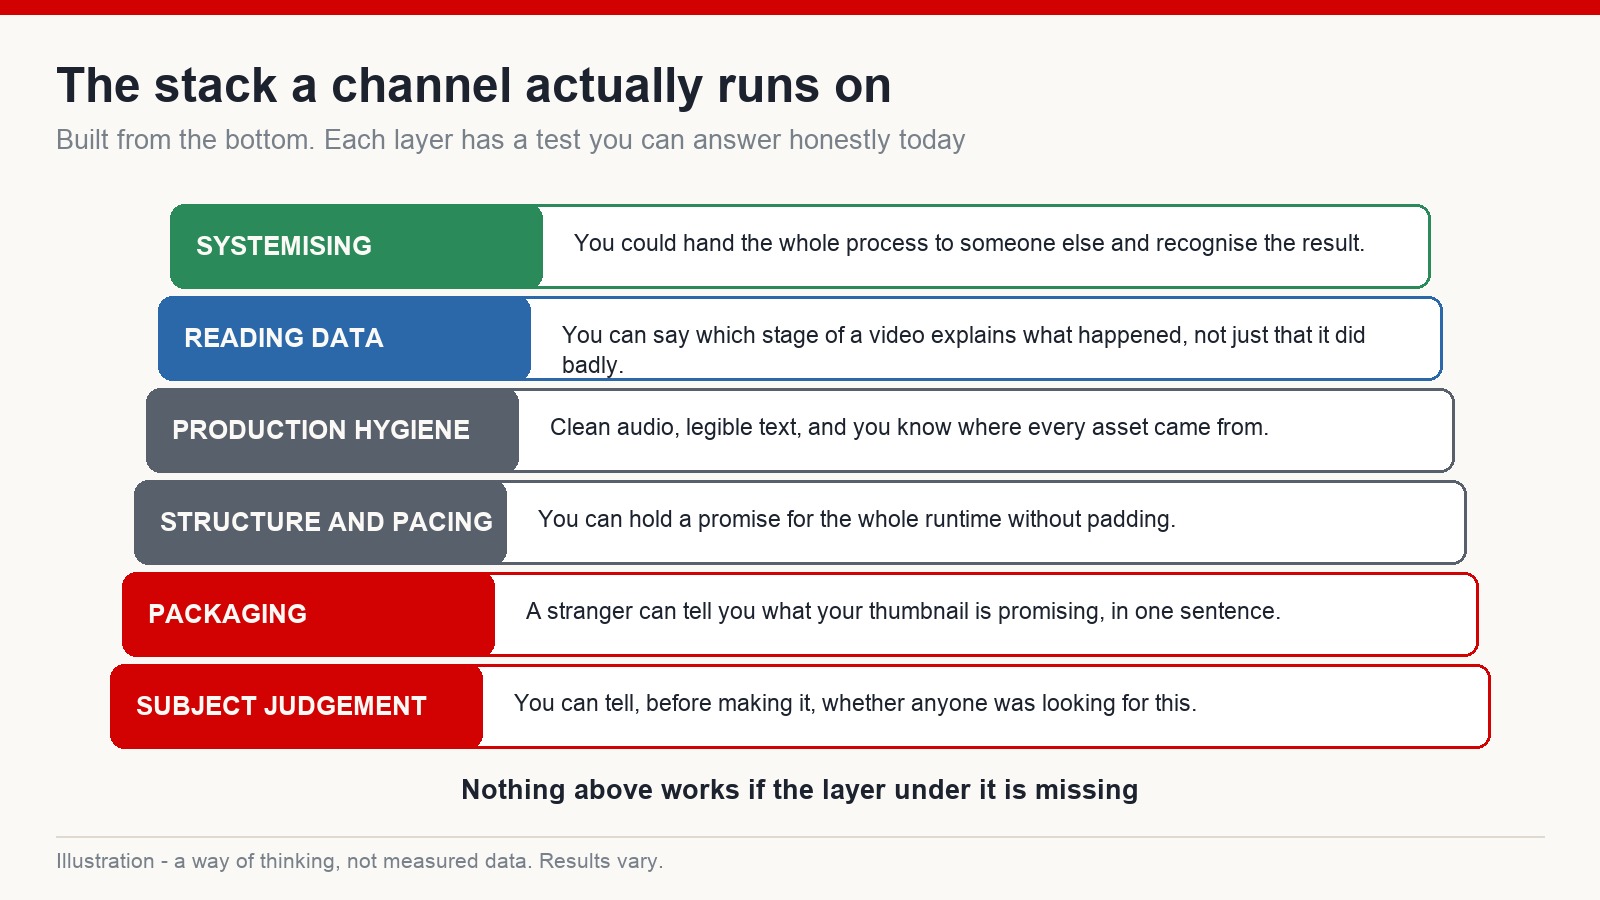Click the green SYSTEMISING label
1600x900 pixels.
pos(356,246)
